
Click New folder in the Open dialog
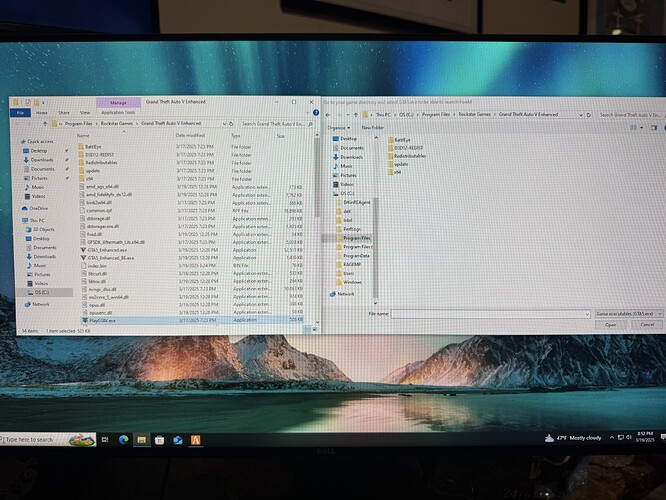click(x=373, y=127)
